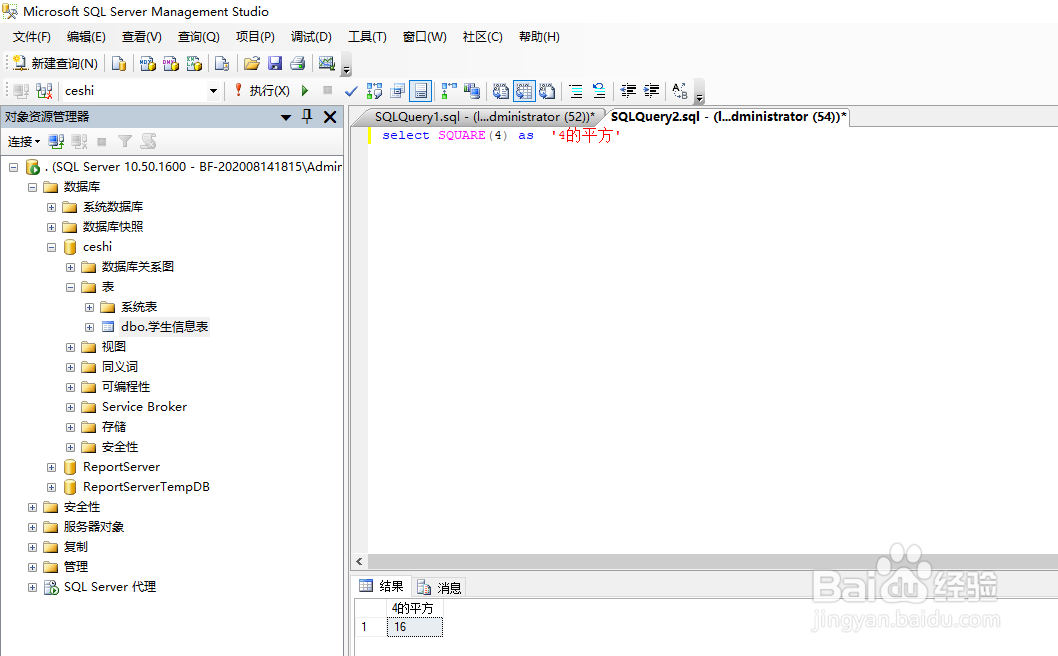Click the result cell showing 16

pos(415,627)
